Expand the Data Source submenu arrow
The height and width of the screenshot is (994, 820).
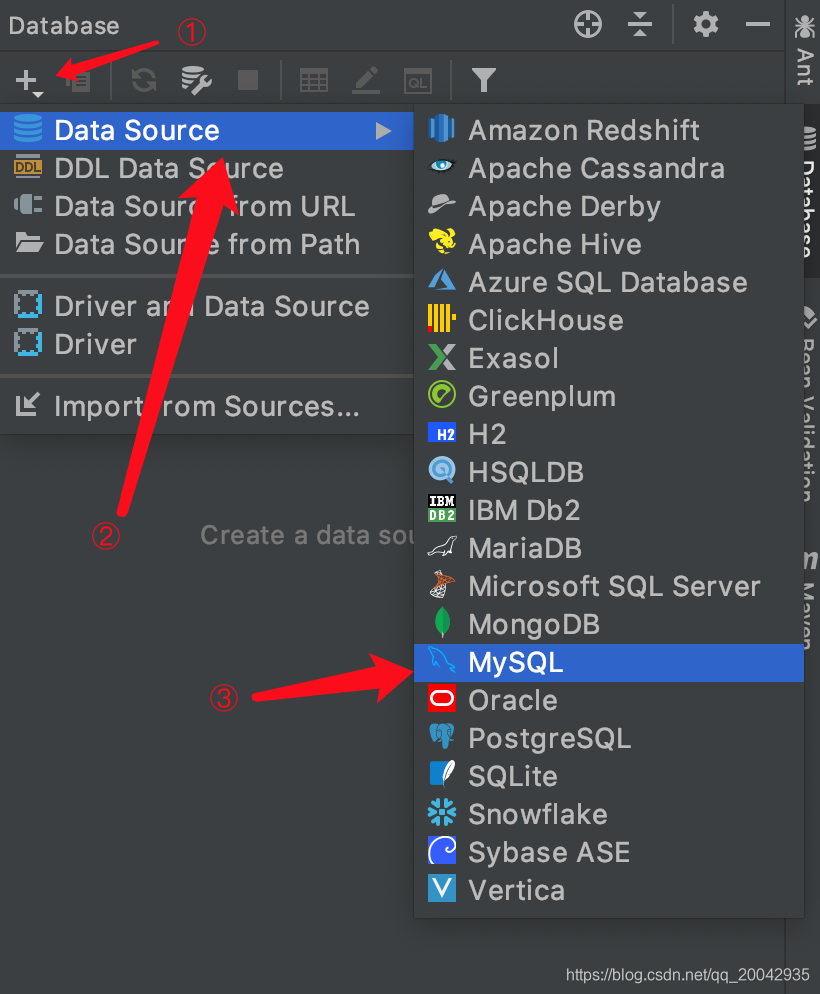[383, 131]
